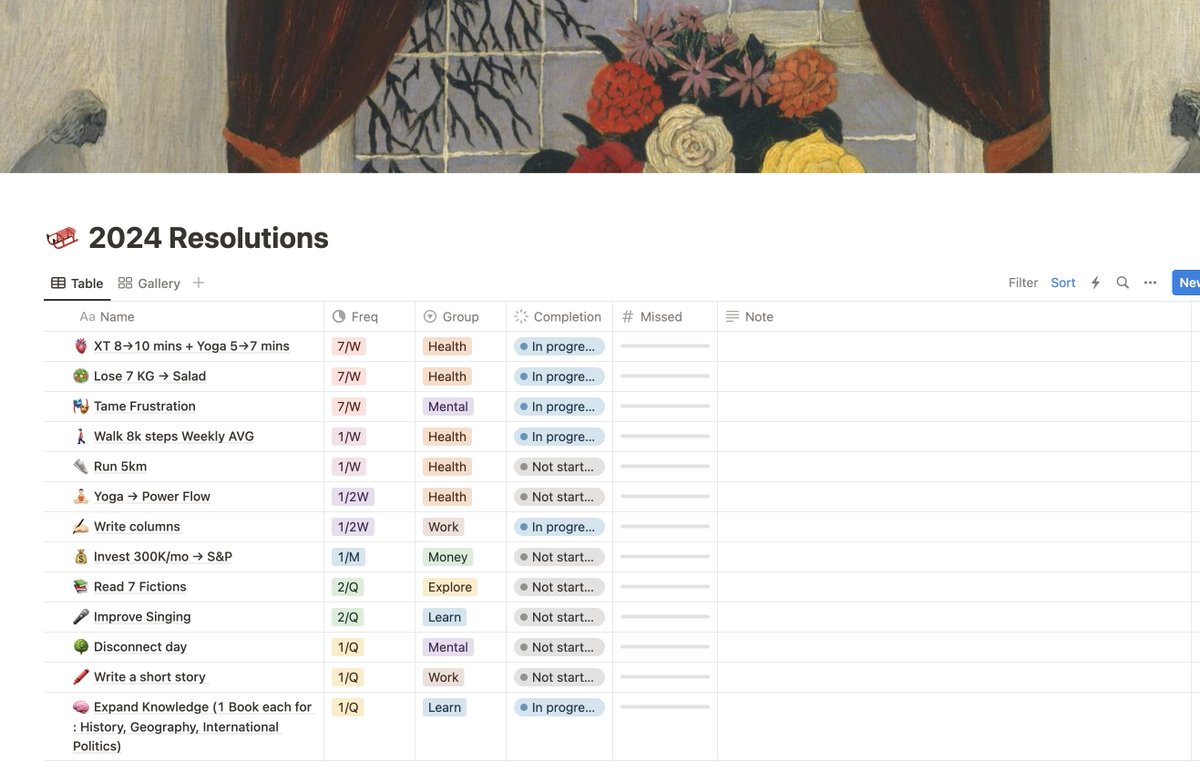1200x762 pixels.
Task: Click the salad emoji on Lose 7 KG row
Action: 81,376
